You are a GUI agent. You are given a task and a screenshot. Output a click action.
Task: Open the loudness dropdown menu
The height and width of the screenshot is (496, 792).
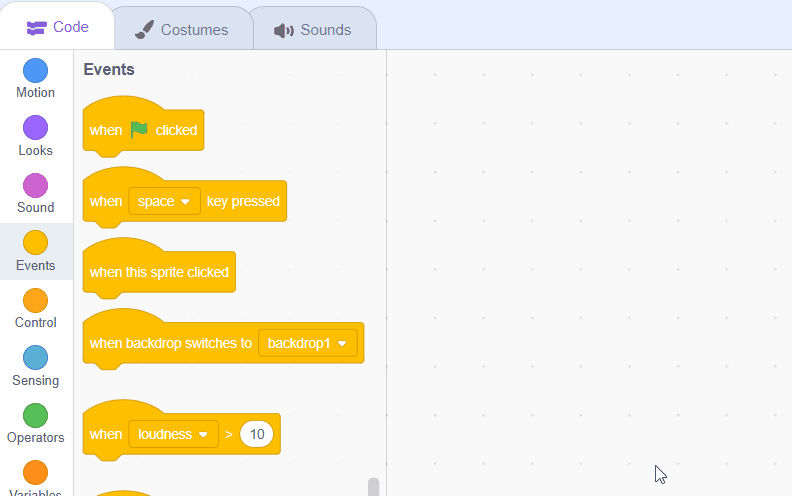pyautogui.click(x=173, y=434)
